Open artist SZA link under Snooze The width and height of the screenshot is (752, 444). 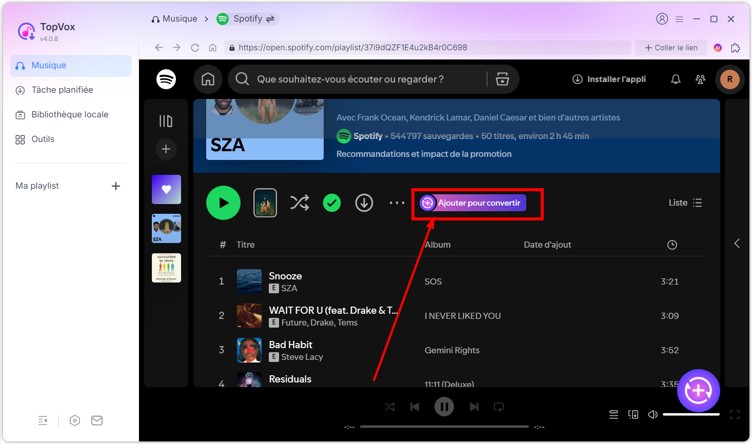(289, 288)
